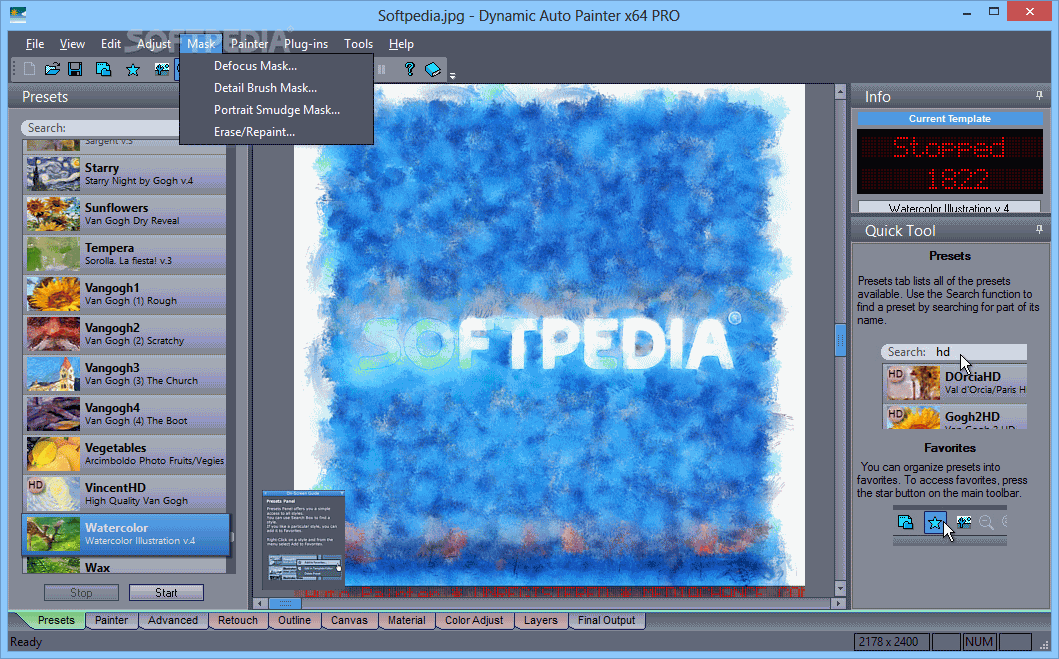Choose the Wax preset row

(x=125, y=565)
